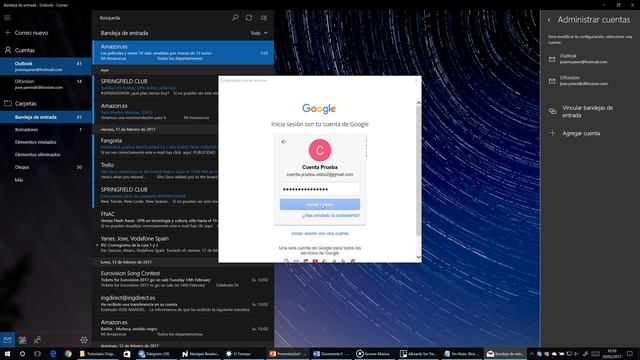640x360 pixels.
Task: Go back in Google sign-in card
Action: coord(284,142)
